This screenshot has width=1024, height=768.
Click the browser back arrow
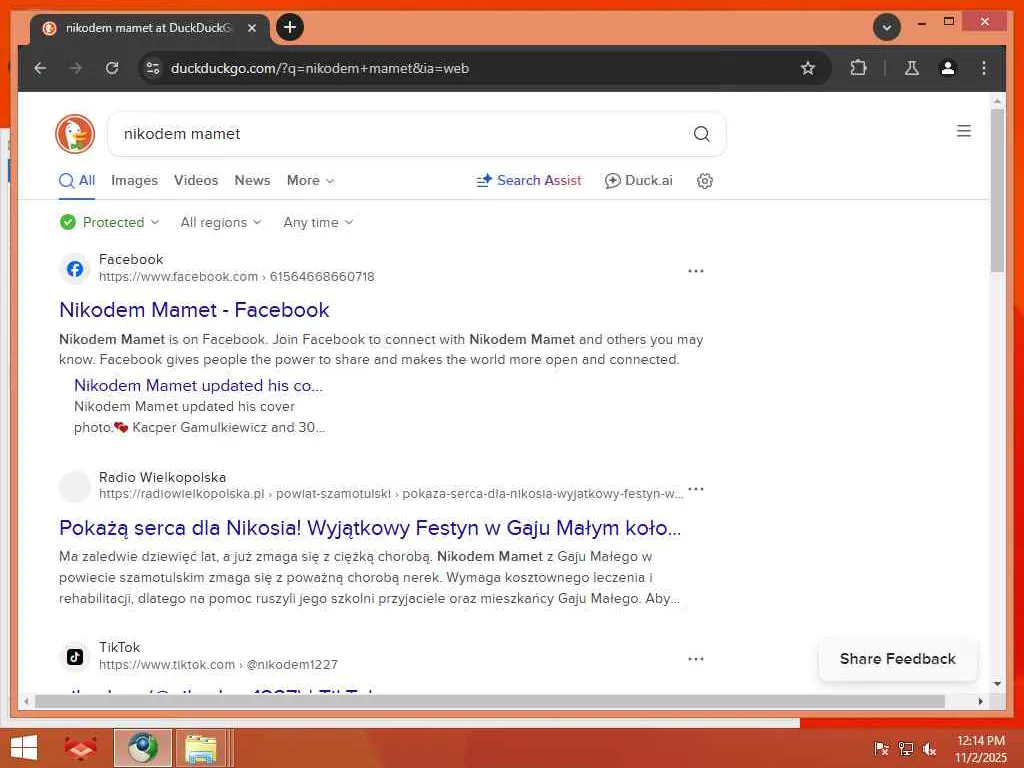click(x=40, y=68)
